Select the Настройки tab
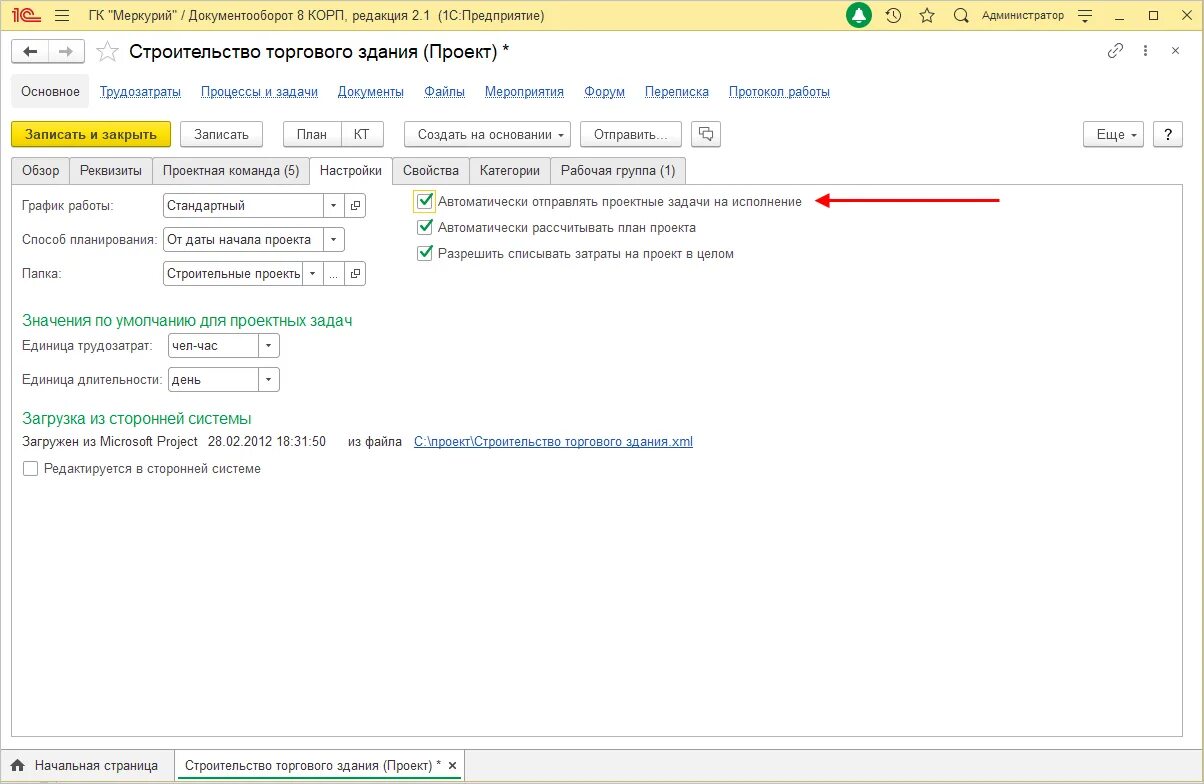1204x784 pixels. (351, 171)
